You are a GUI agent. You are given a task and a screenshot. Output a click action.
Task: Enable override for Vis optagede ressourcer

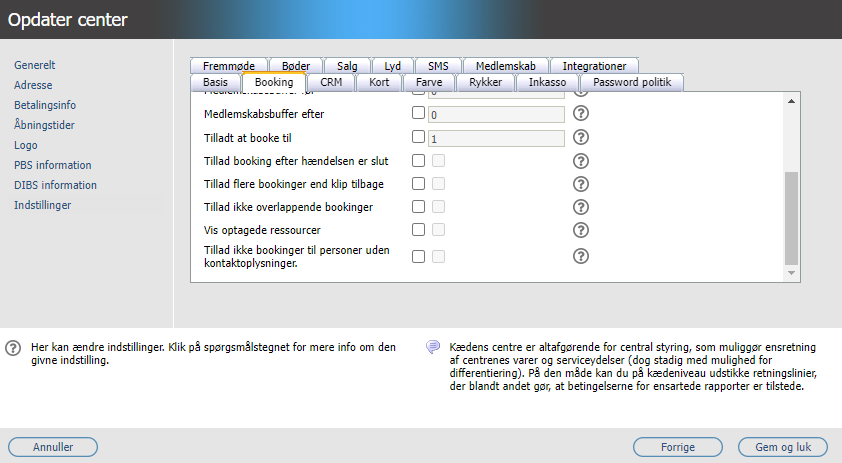[x=418, y=230]
